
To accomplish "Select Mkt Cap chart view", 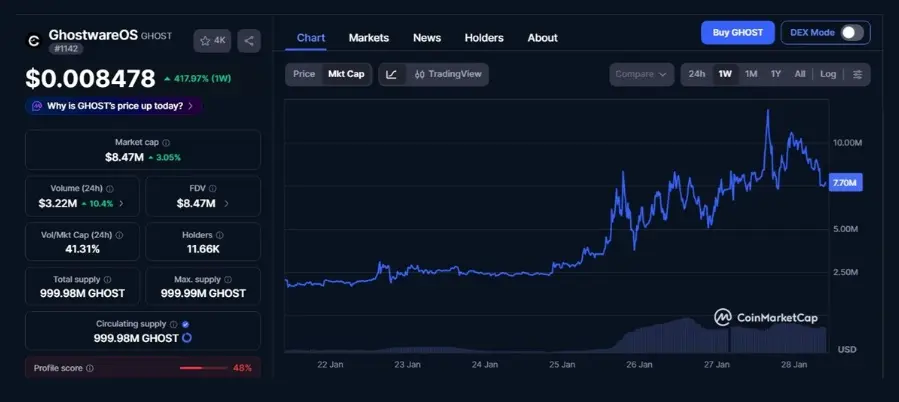I will point(346,74).
